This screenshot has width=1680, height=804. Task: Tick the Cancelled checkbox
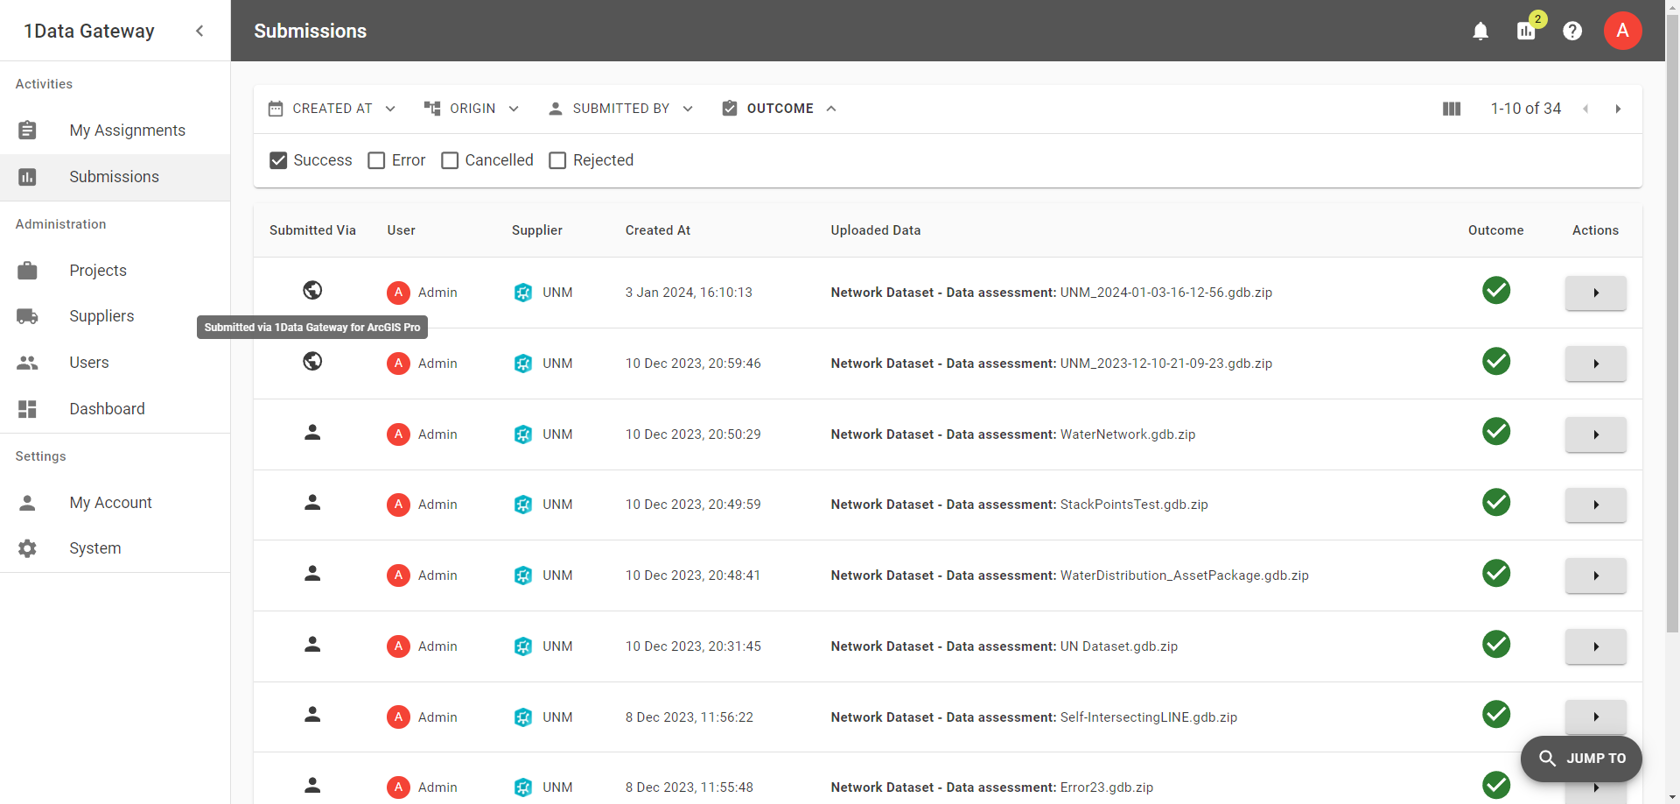pos(450,160)
